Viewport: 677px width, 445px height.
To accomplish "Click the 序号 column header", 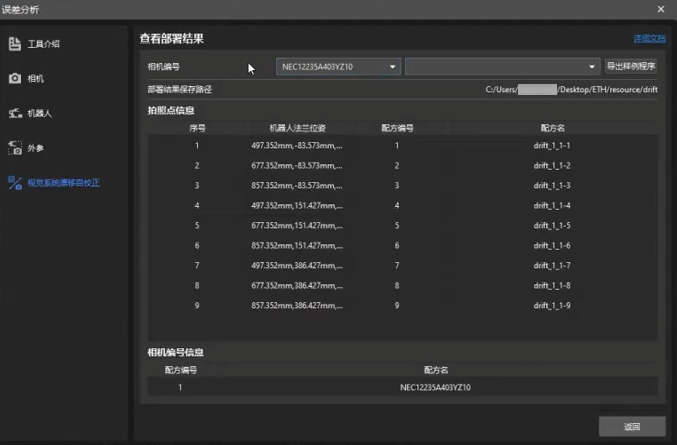I will [x=197, y=128].
